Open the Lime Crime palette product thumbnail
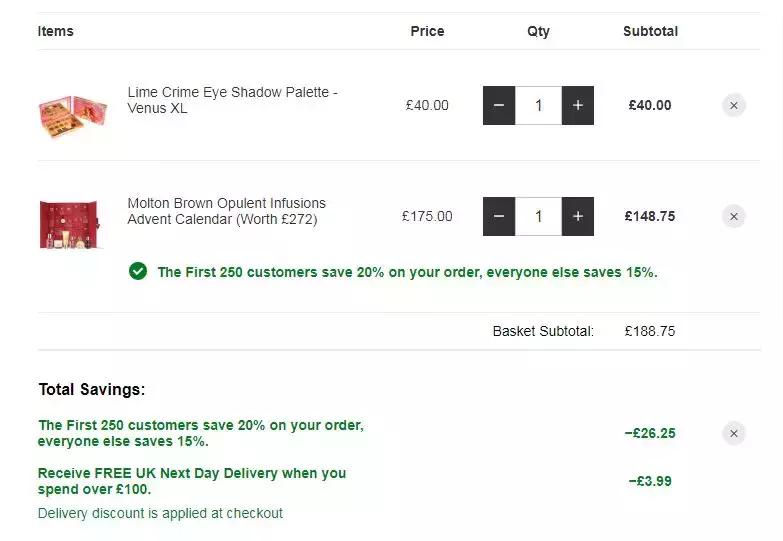The height and width of the screenshot is (541, 783). pyautogui.click(x=72, y=115)
